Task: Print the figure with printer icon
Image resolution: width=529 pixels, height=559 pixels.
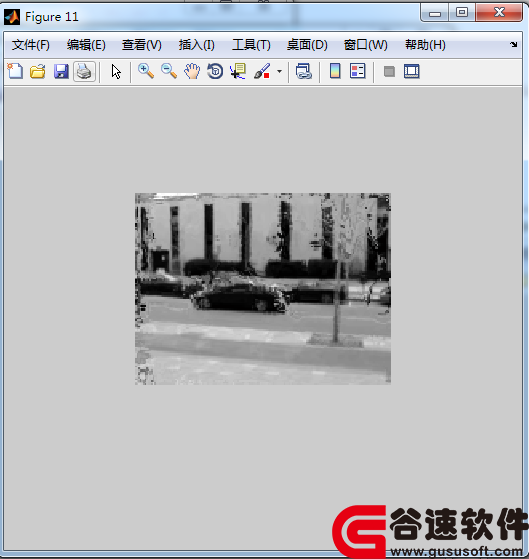Action: 84,72
